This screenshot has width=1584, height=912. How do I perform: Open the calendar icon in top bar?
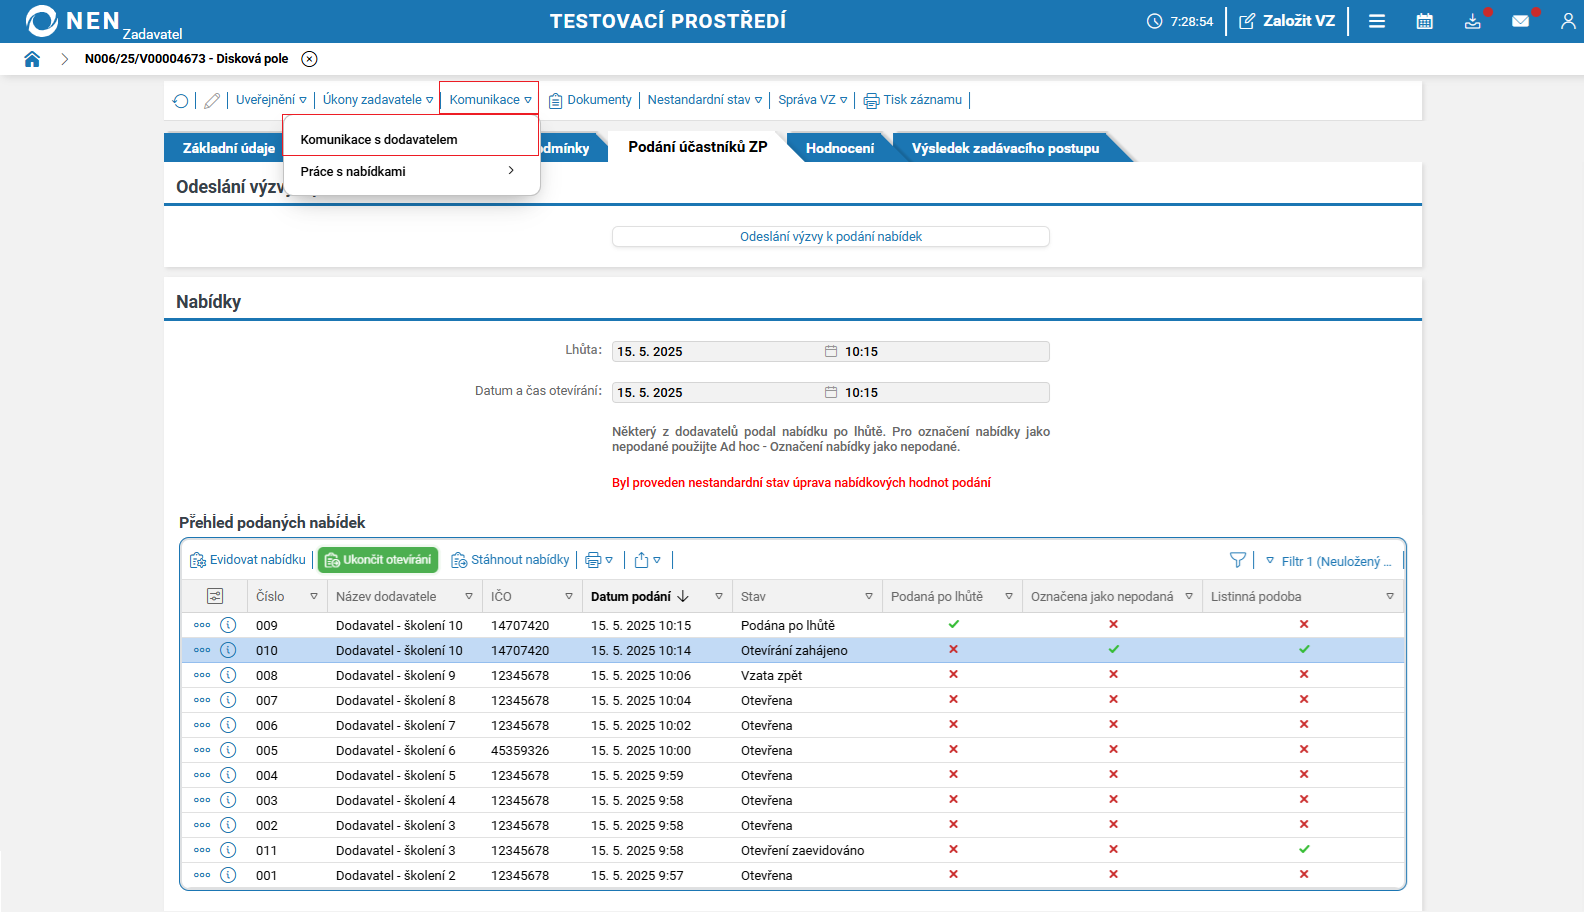(1425, 21)
